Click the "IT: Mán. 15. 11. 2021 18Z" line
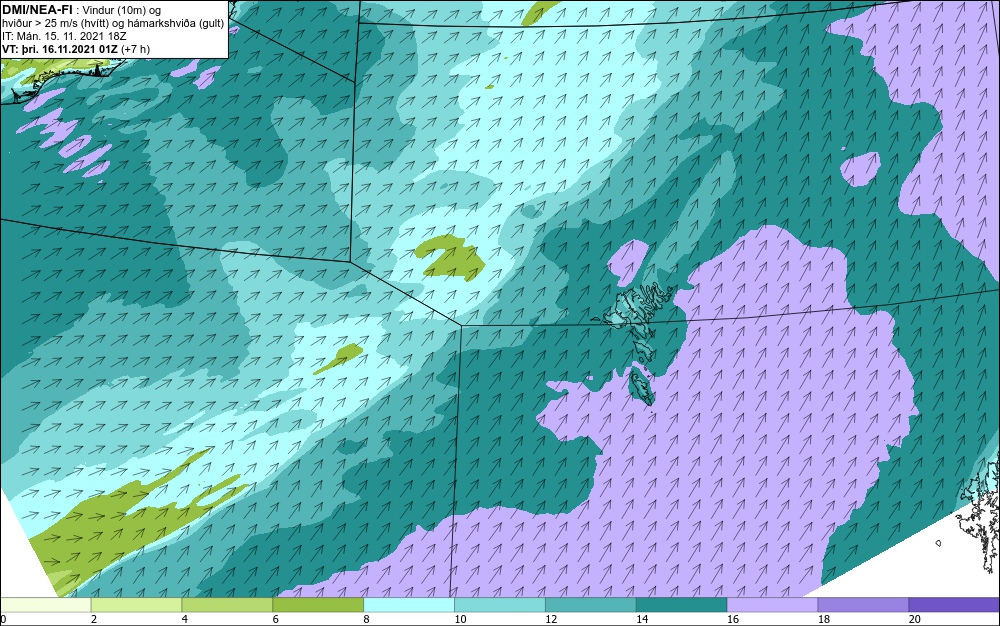 coord(64,36)
